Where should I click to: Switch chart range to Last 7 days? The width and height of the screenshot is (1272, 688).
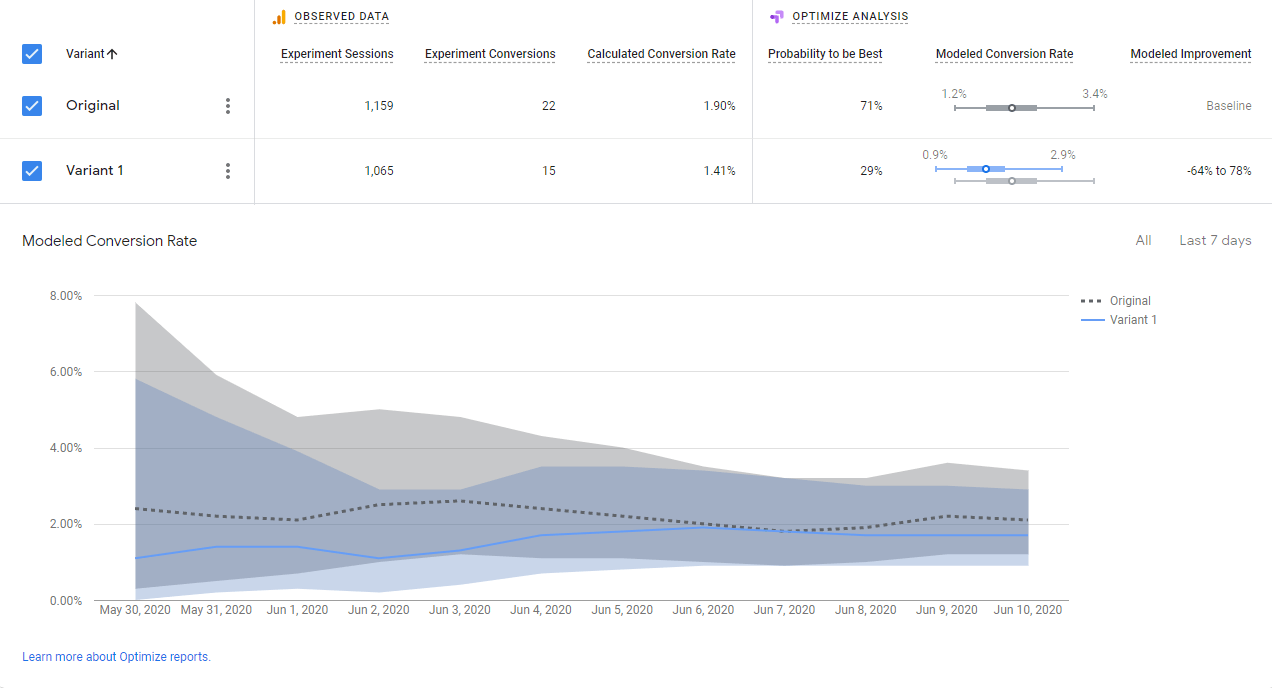tap(1215, 240)
